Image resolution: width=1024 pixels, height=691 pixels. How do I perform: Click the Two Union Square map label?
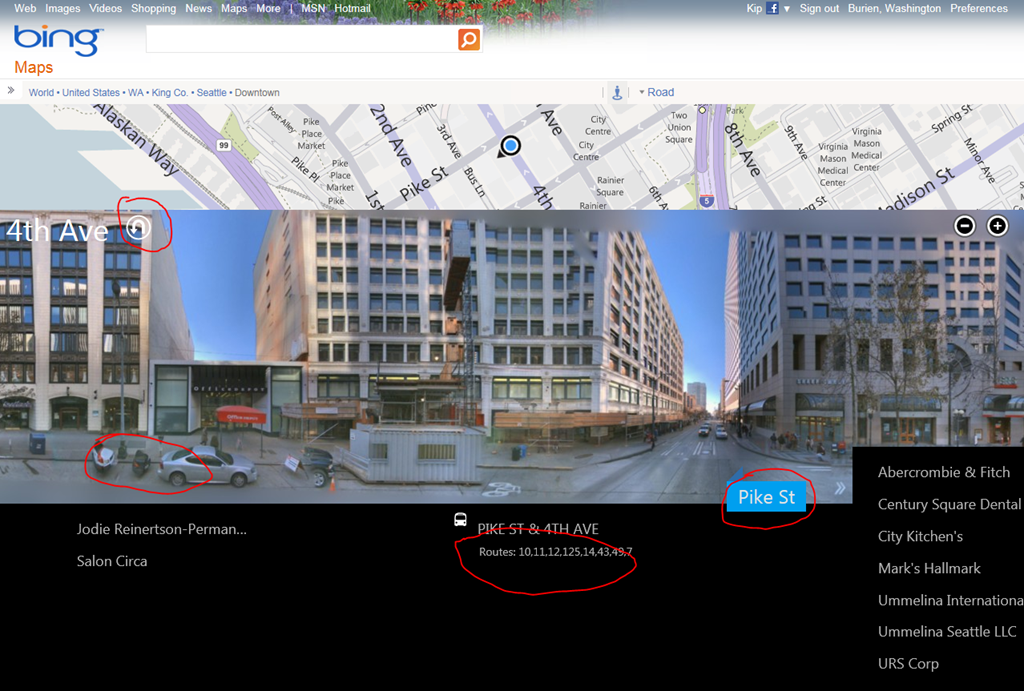click(679, 127)
